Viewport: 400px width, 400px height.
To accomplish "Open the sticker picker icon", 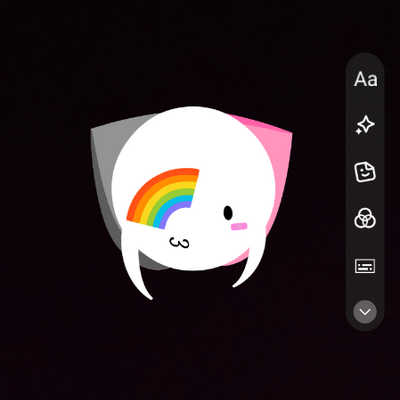I will tap(365, 172).
